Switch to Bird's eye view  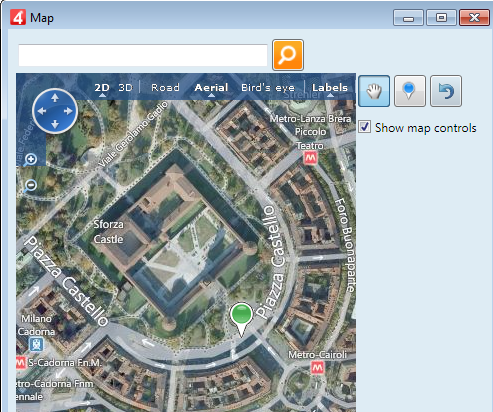tap(268, 88)
